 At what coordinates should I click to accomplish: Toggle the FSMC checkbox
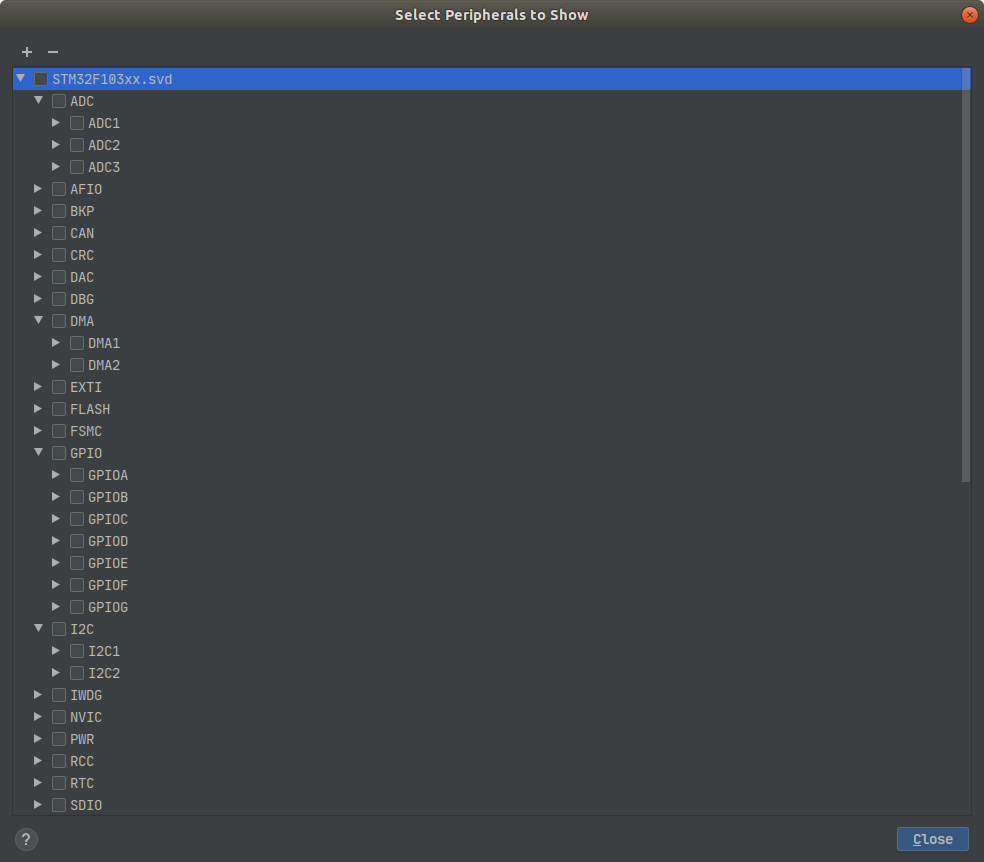[59, 431]
